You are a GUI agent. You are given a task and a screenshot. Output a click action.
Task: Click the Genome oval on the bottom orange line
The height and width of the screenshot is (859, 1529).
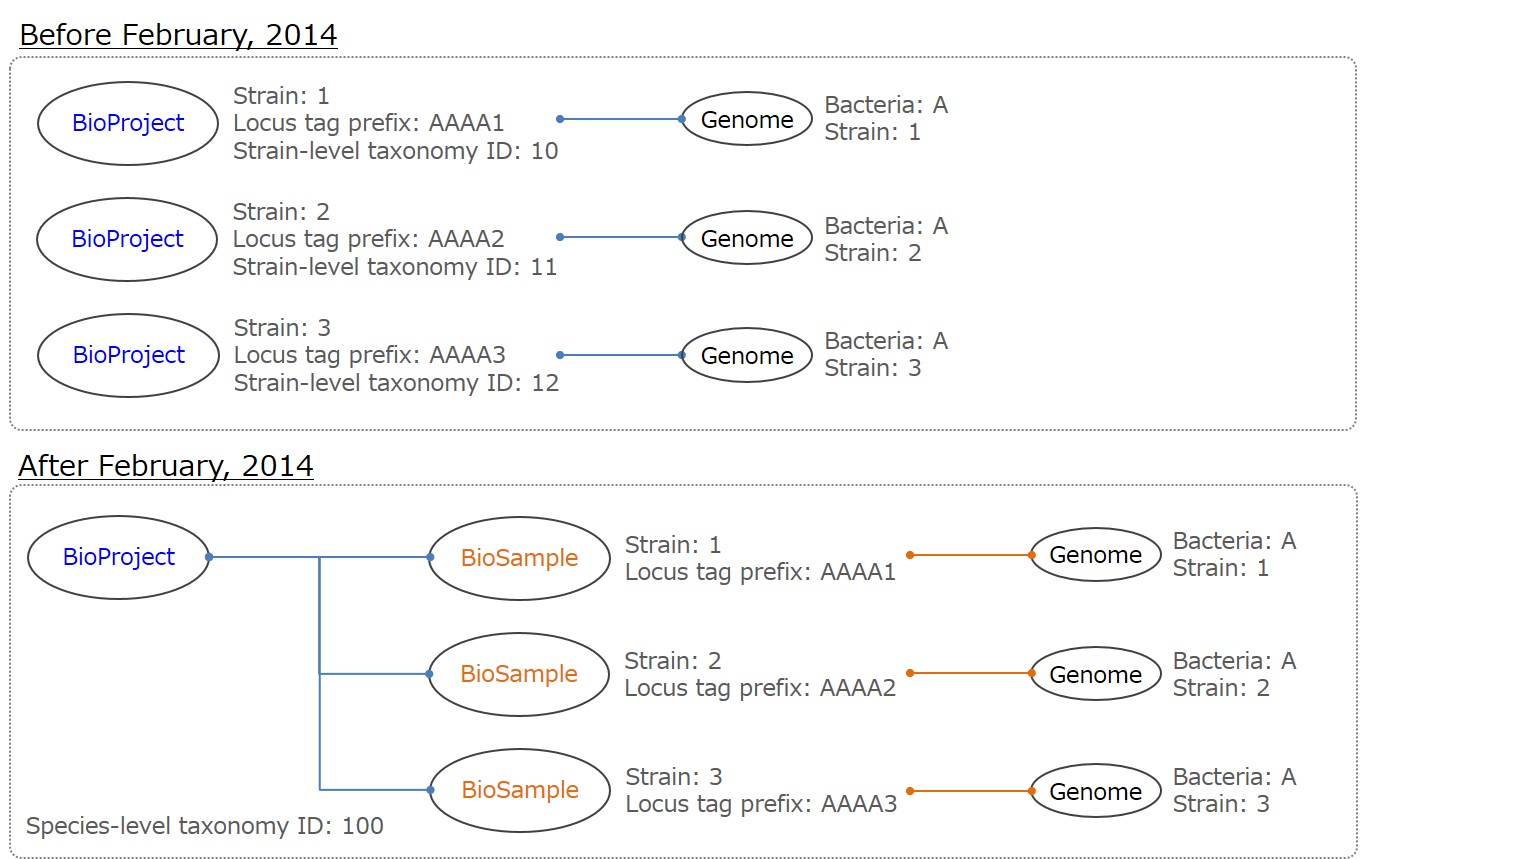coord(1095,791)
